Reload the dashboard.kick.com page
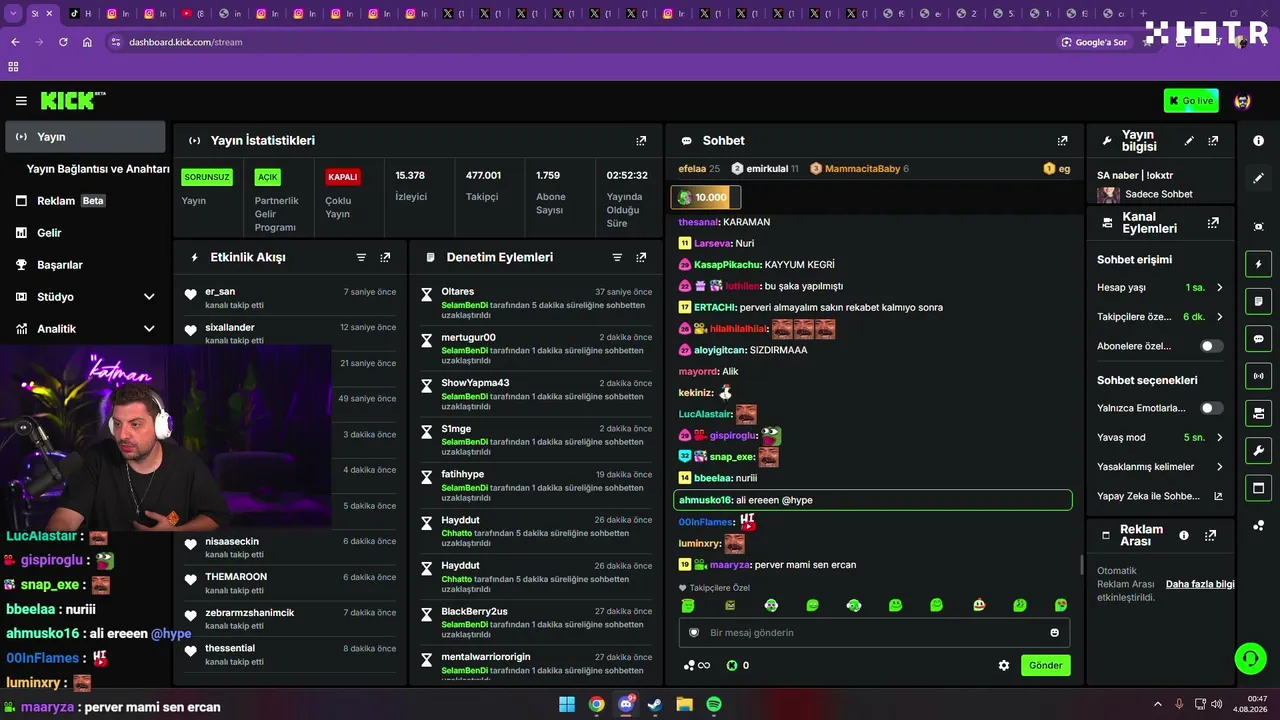Screen dimensions: 1280x720 63,42
